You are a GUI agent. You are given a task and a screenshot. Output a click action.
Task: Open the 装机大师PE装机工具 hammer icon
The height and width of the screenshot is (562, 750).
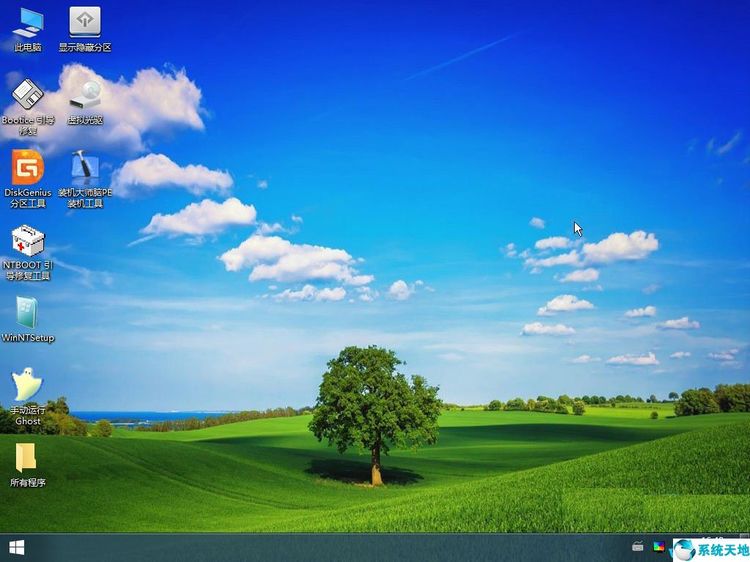click(x=85, y=167)
